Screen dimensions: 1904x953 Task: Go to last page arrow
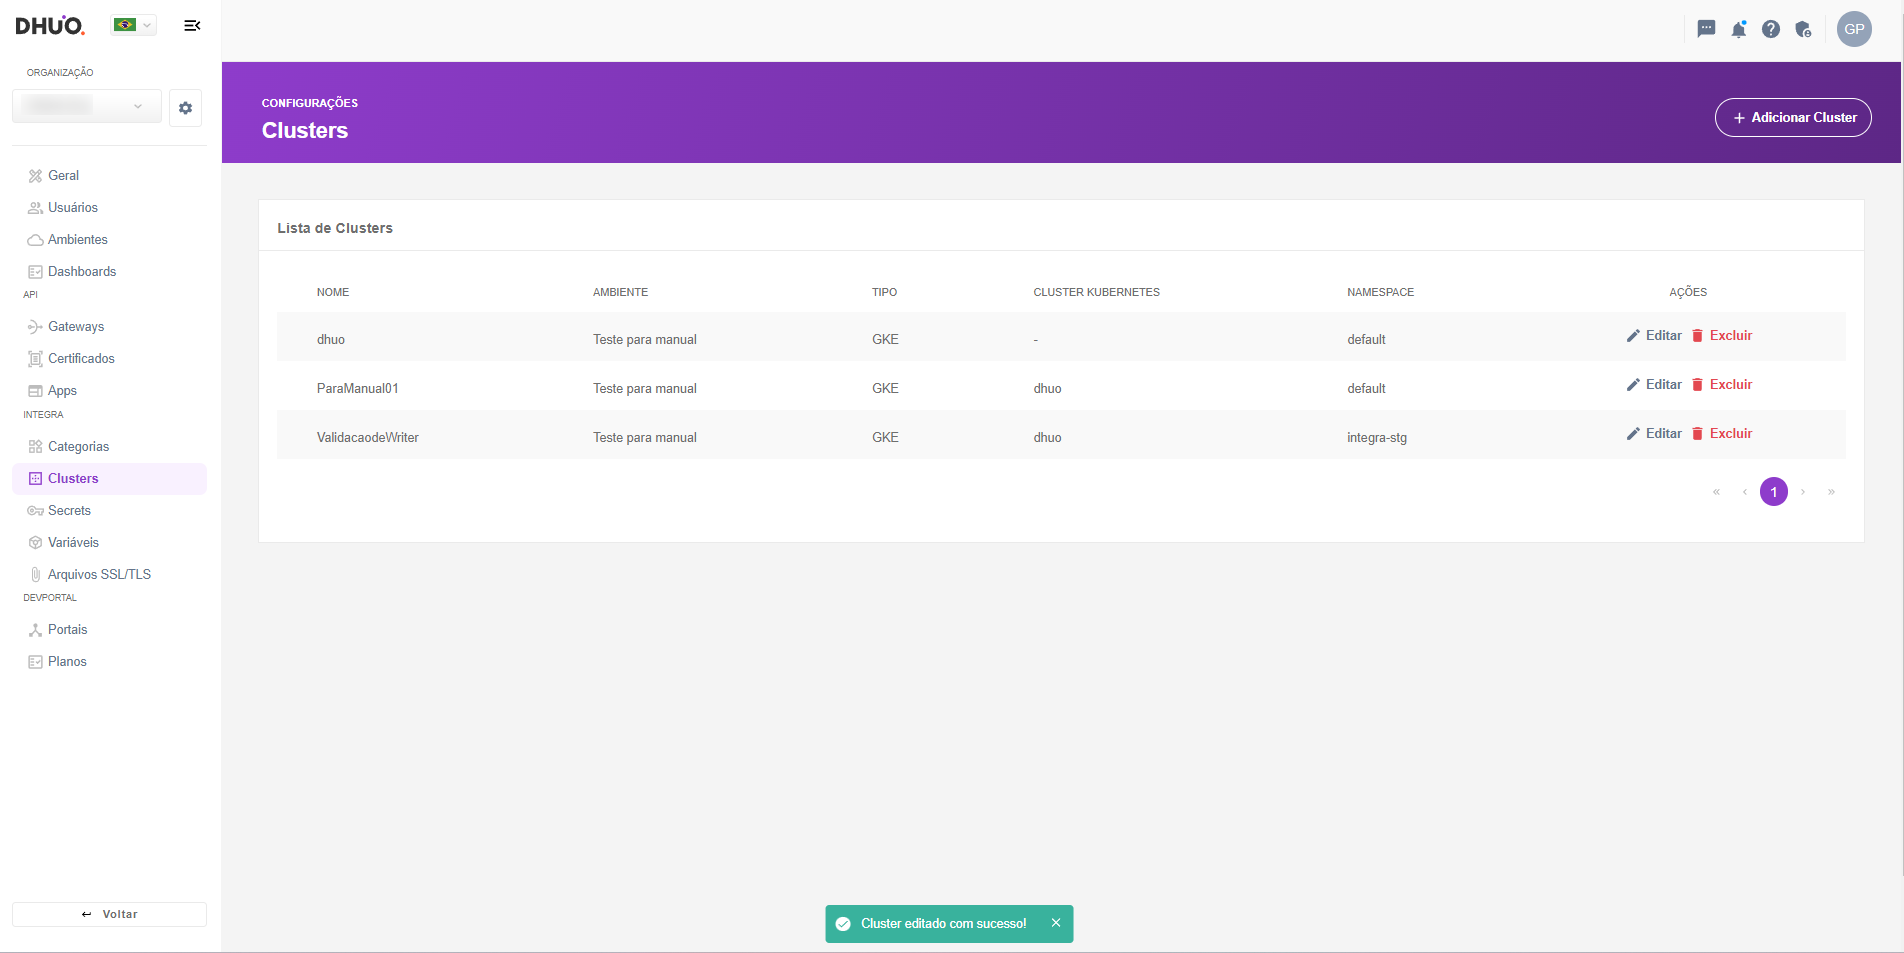[1831, 492]
